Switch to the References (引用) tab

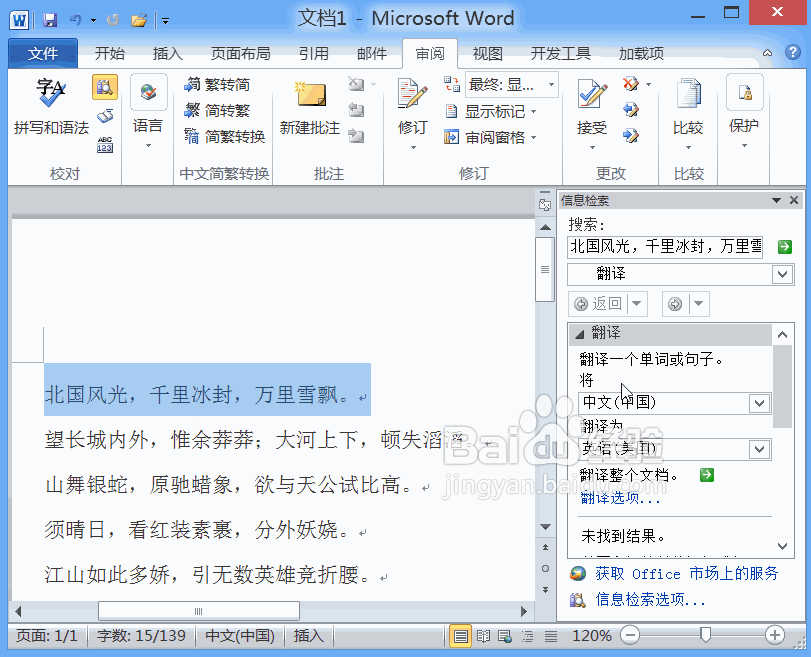coord(313,53)
